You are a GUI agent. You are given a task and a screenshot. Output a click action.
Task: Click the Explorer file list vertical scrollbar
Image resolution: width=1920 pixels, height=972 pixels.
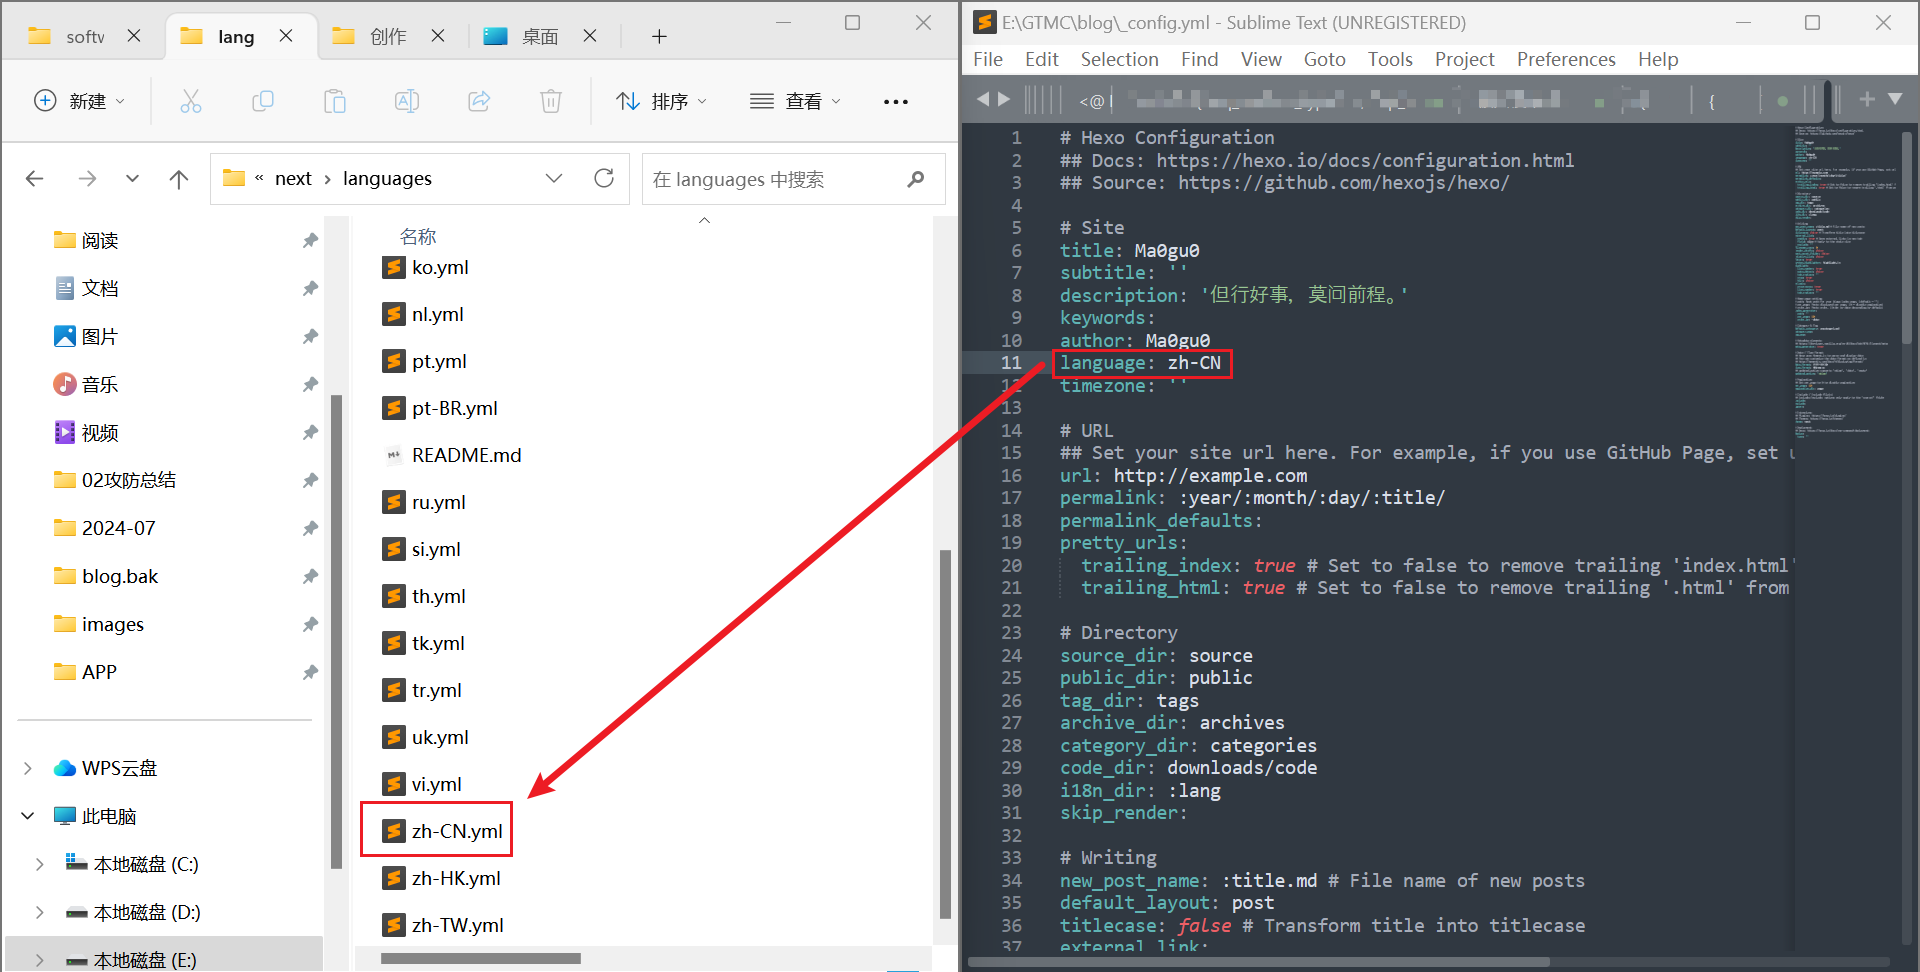coord(945,734)
